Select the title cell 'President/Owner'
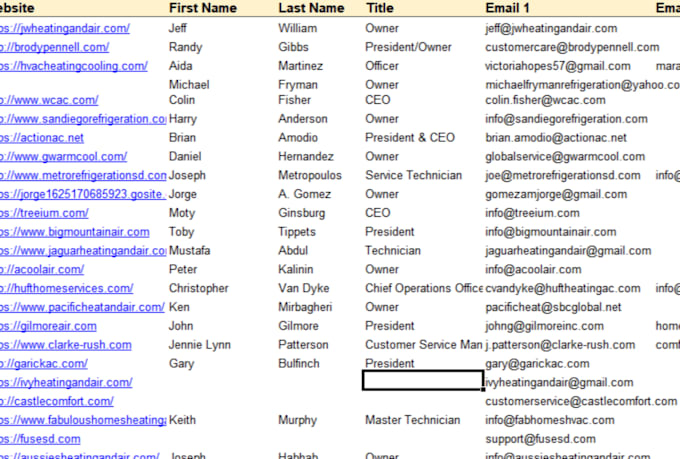This screenshot has height=459, width=680. point(408,47)
